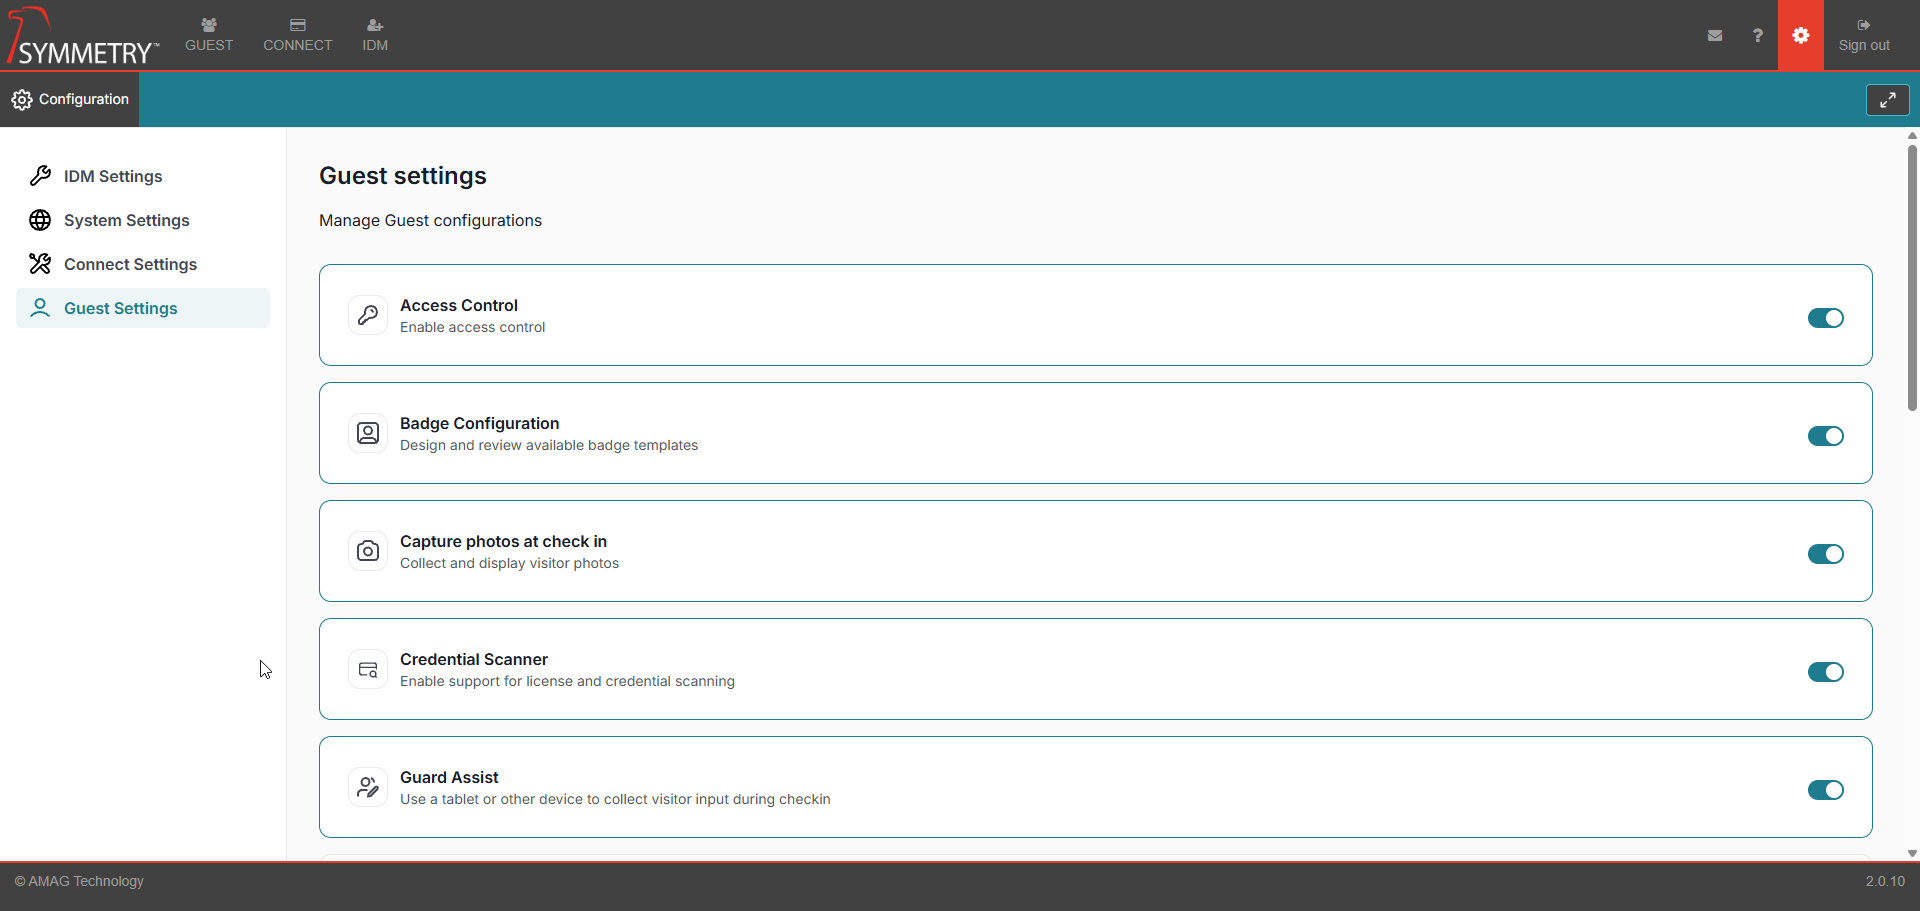Click the fullscreen expand arrows button
This screenshot has width=1920, height=911.
pyautogui.click(x=1887, y=100)
